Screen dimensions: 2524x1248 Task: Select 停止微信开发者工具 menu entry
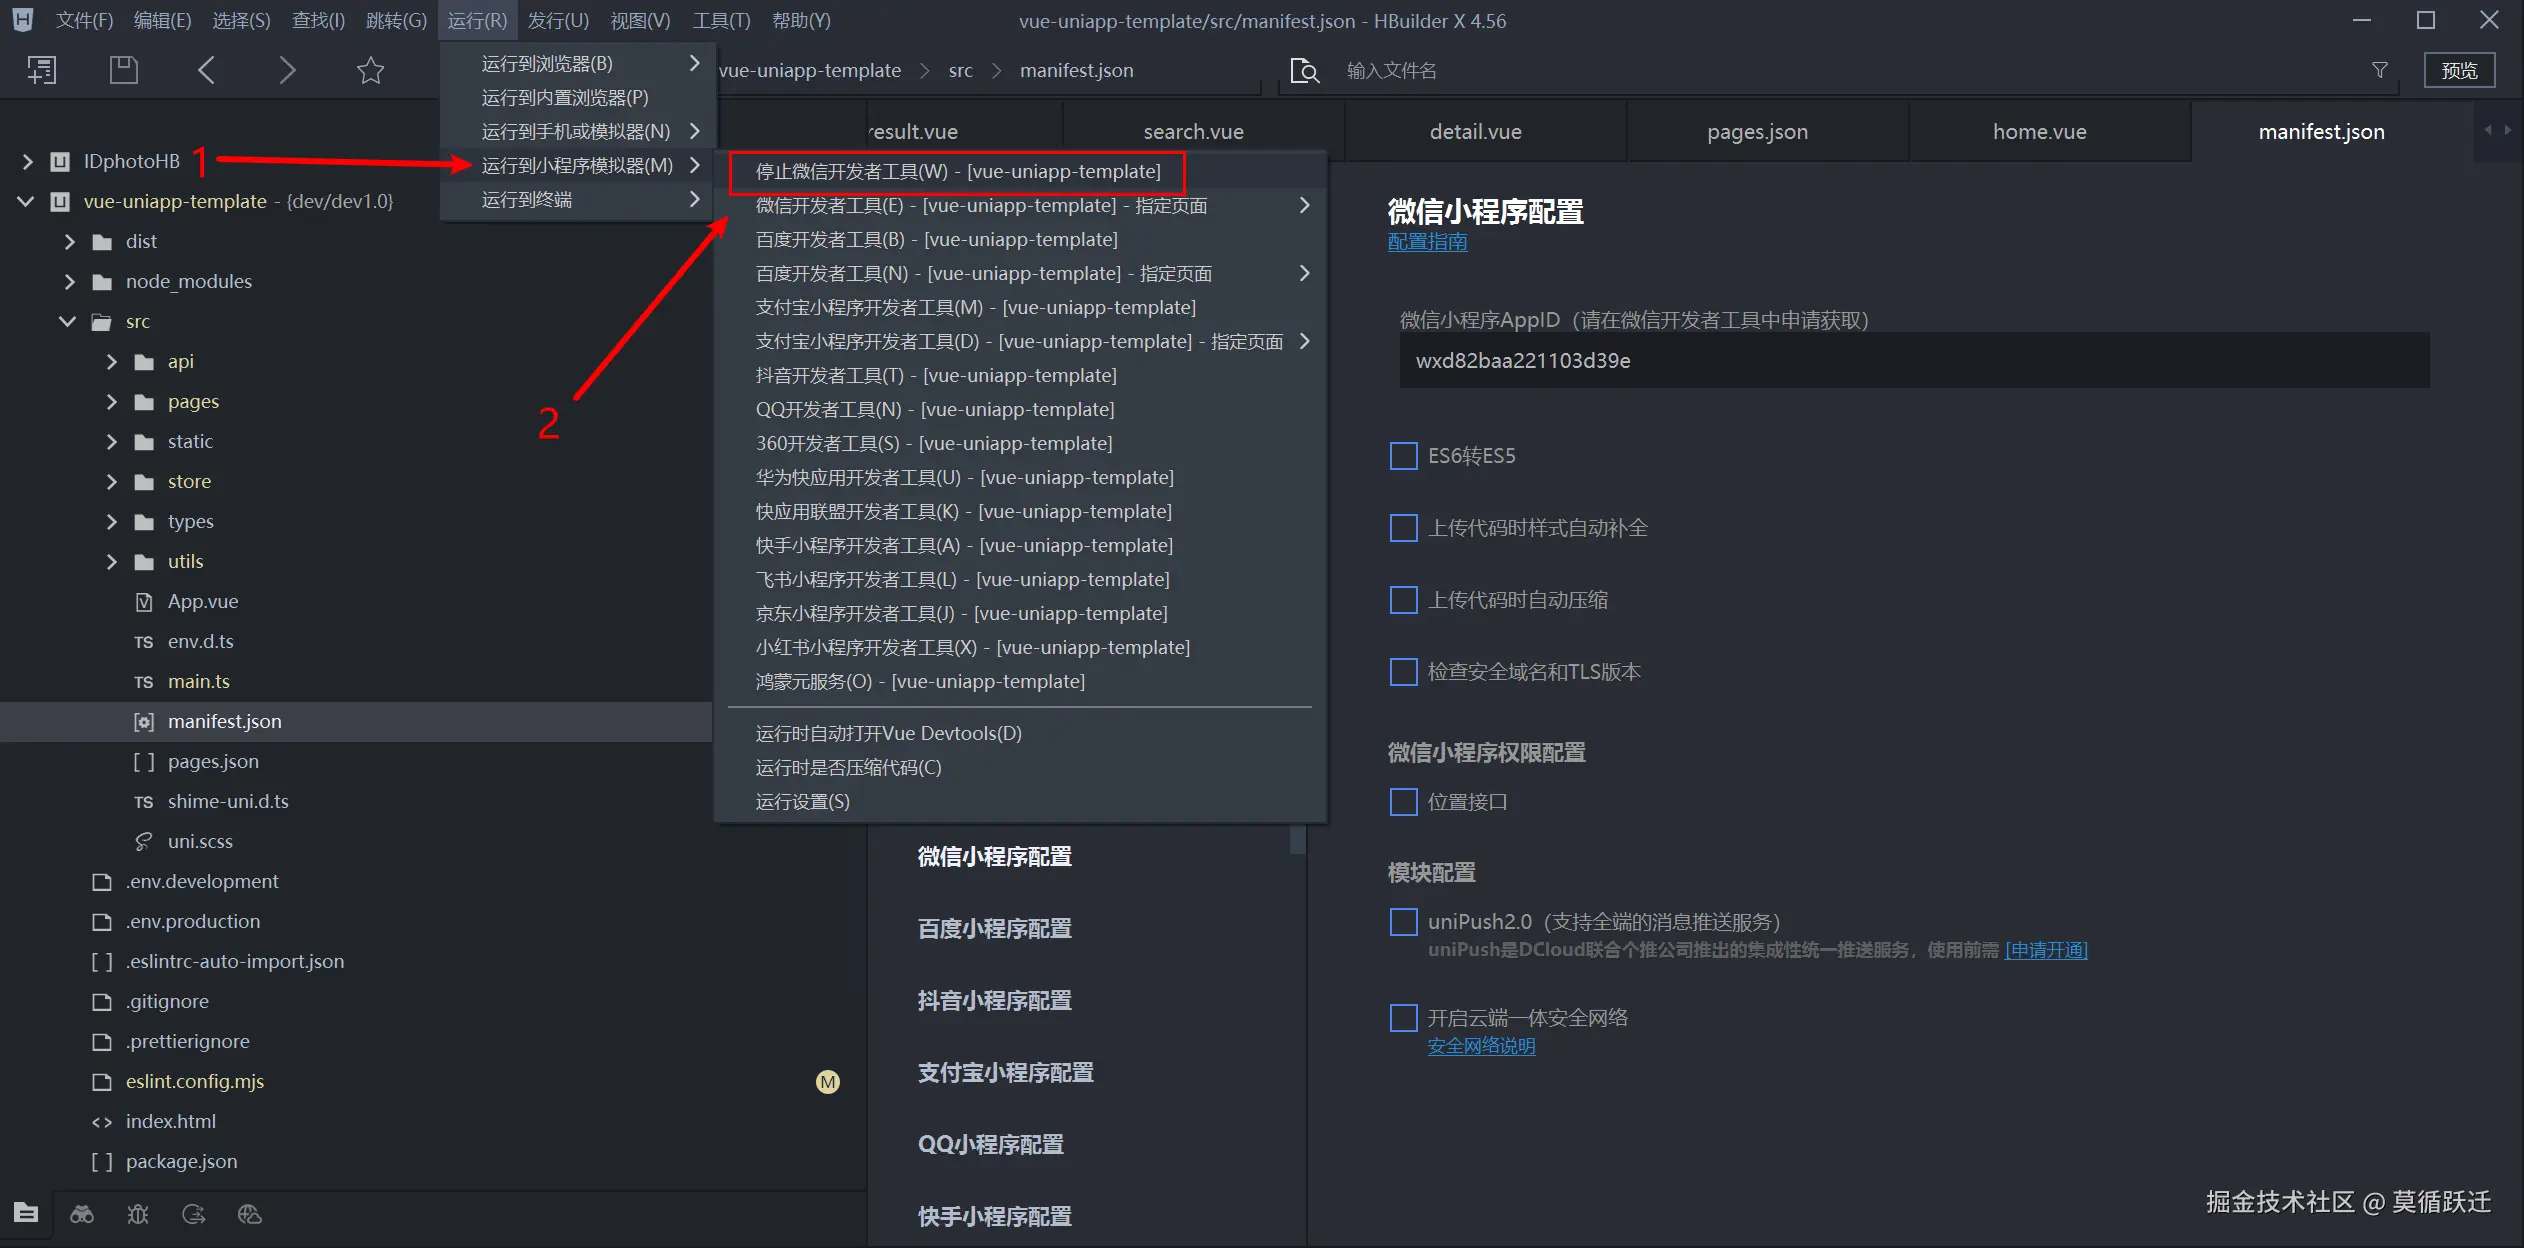[x=957, y=172]
